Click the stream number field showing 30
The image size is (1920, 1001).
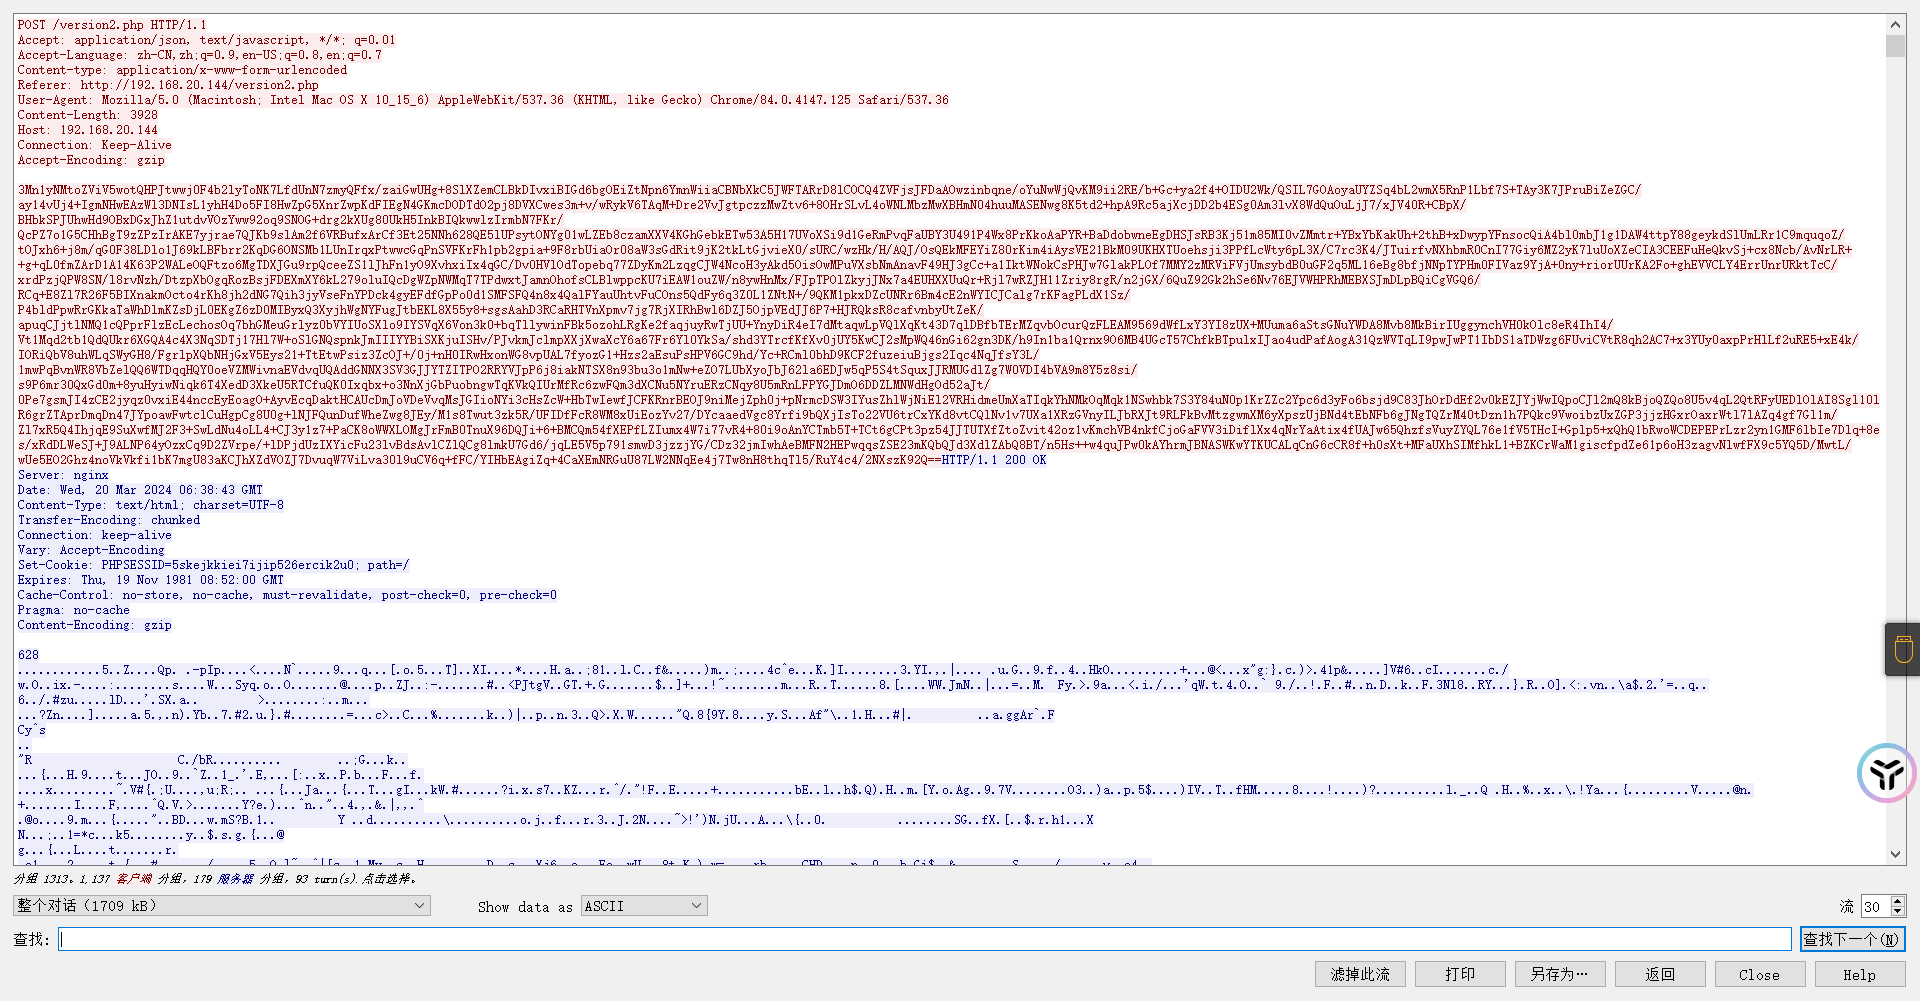1874,906
